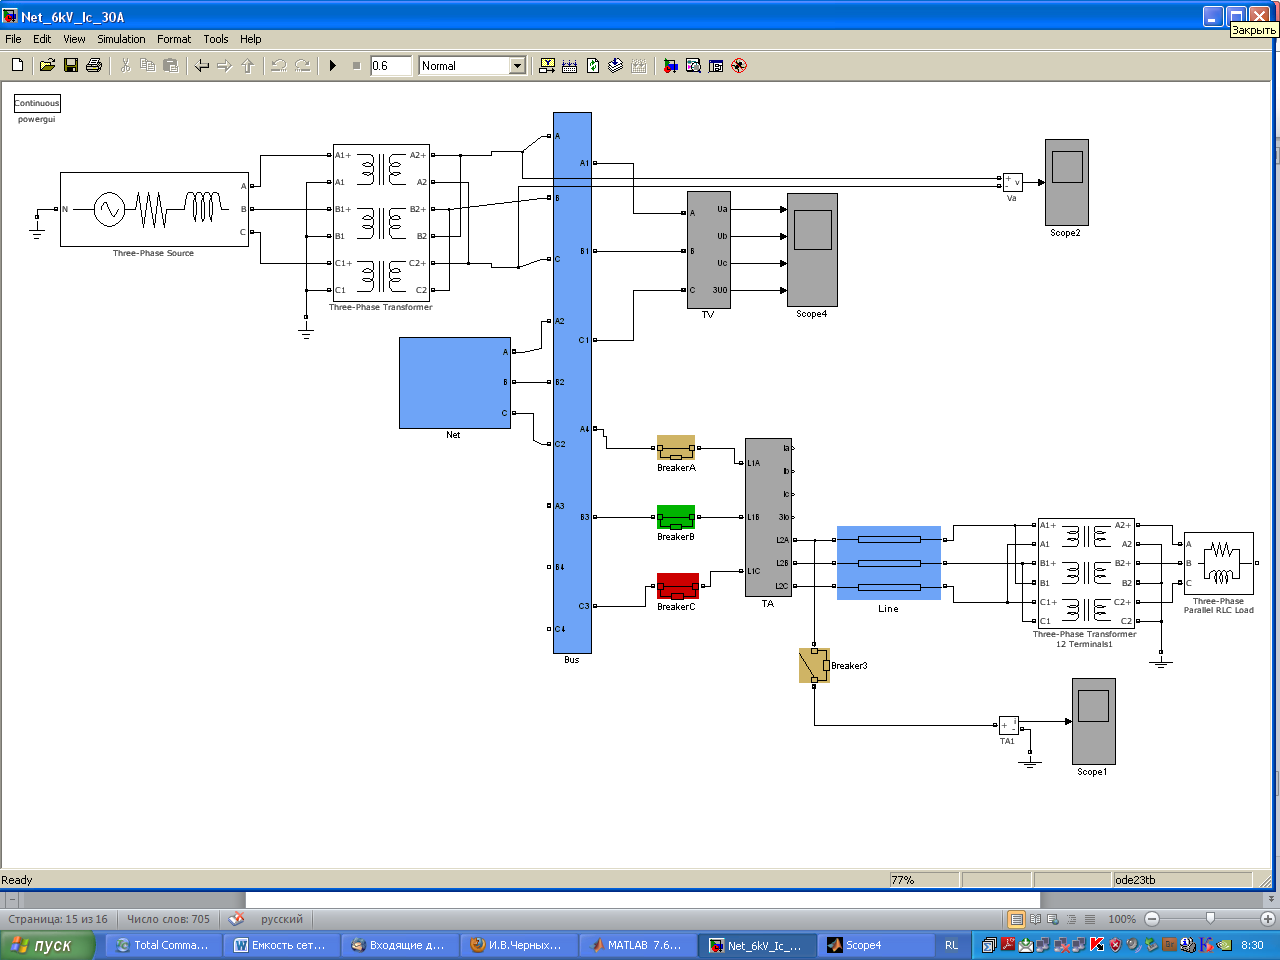Switch to the Word document taskbar button
The image size is (1280, 960).
click(x=280, y=945)
